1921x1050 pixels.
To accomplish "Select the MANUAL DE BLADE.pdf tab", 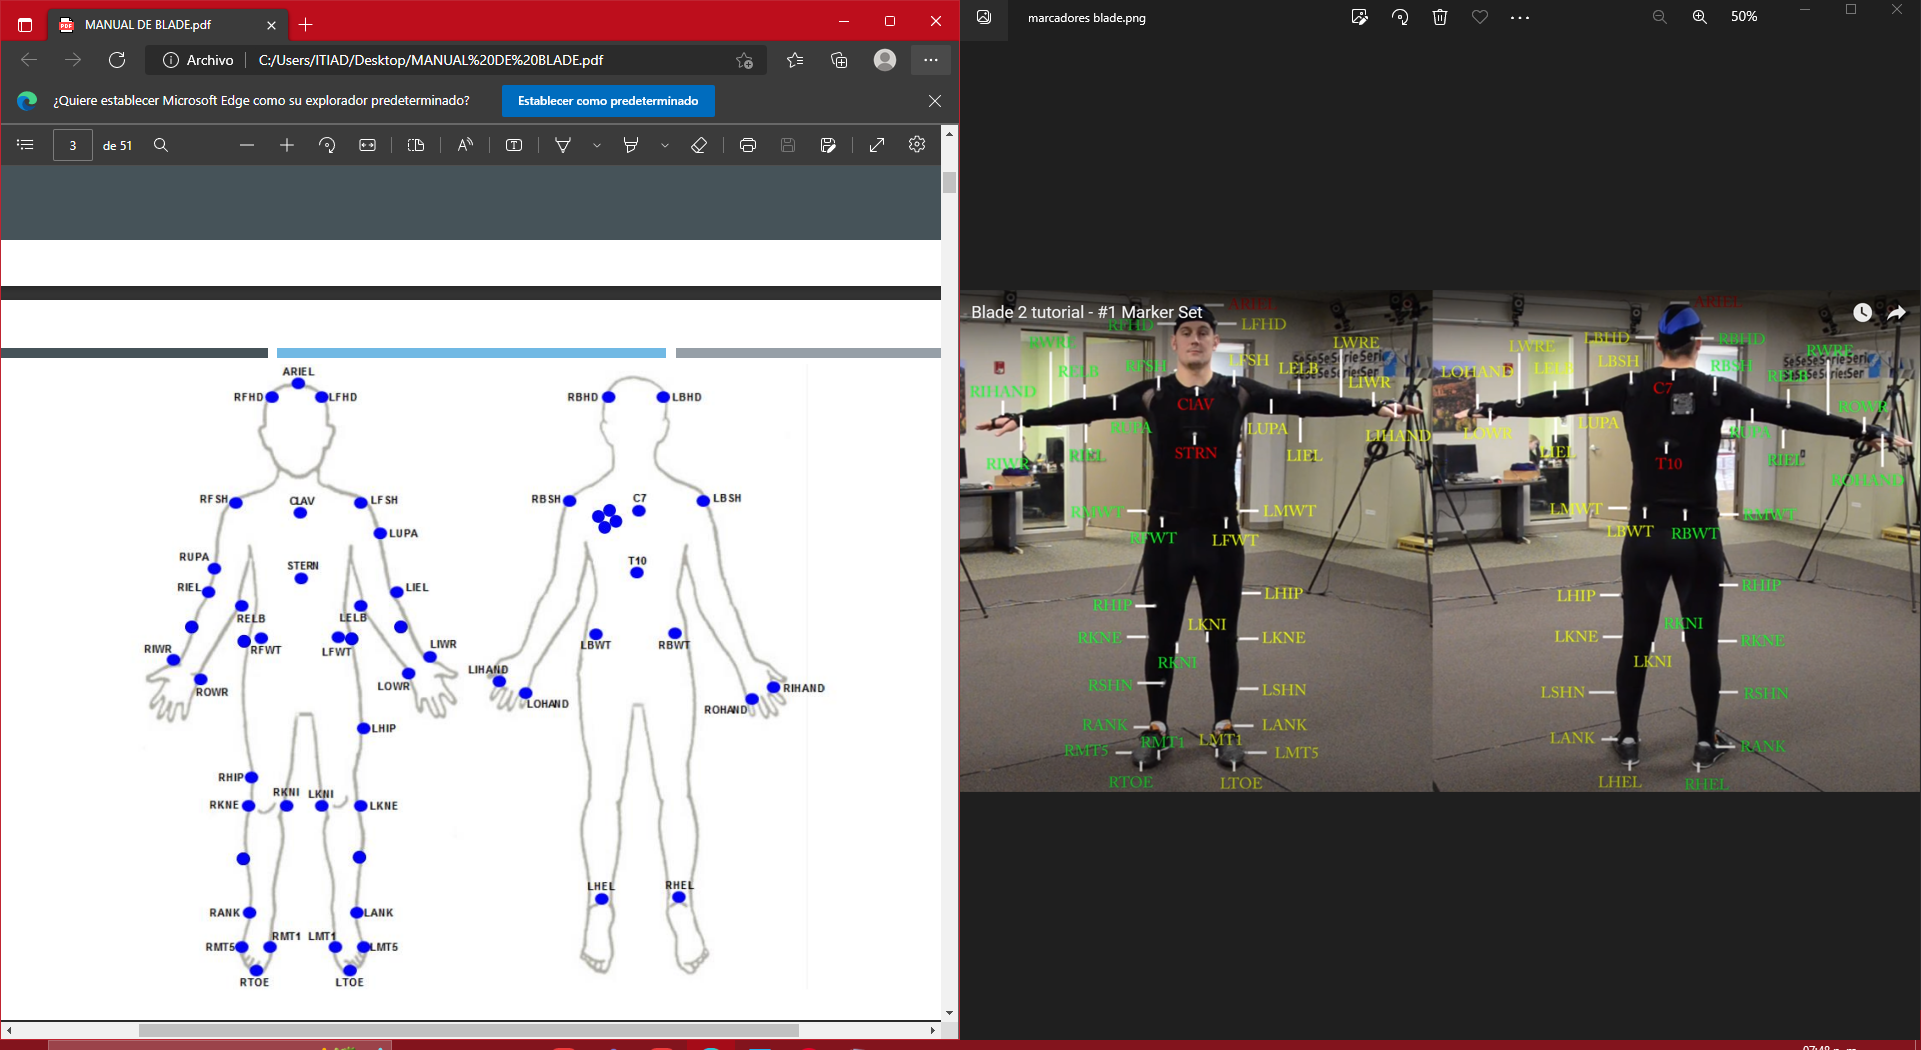I will [168, 25].
